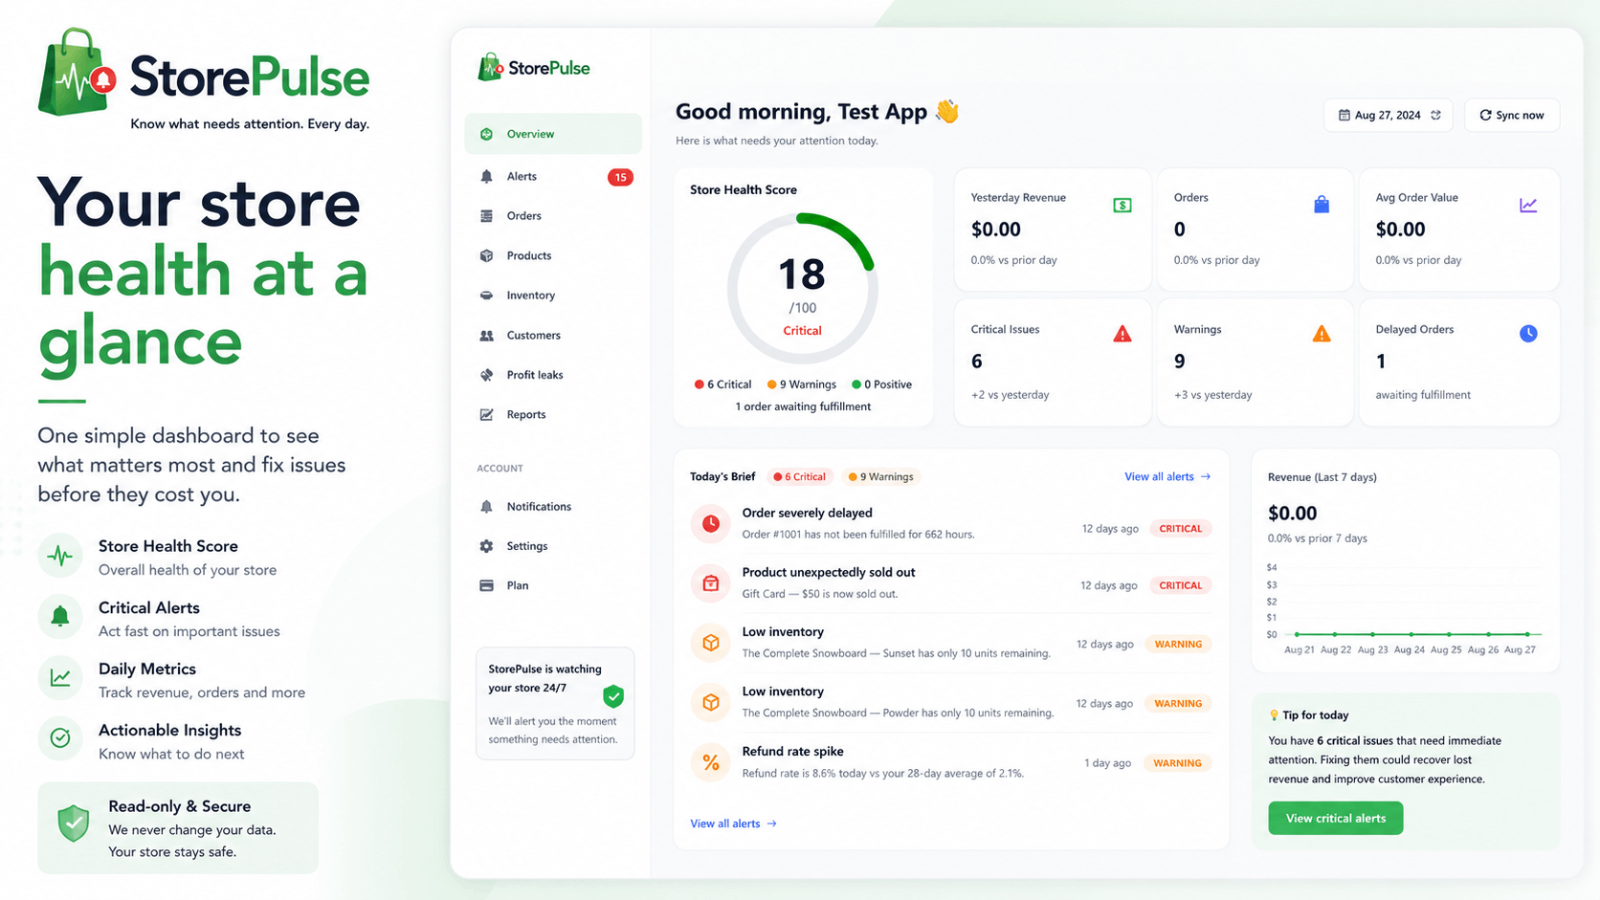This screenshot has width=1600, height=900.
Task: Click the Profit leaks icon
Action: 486,375
